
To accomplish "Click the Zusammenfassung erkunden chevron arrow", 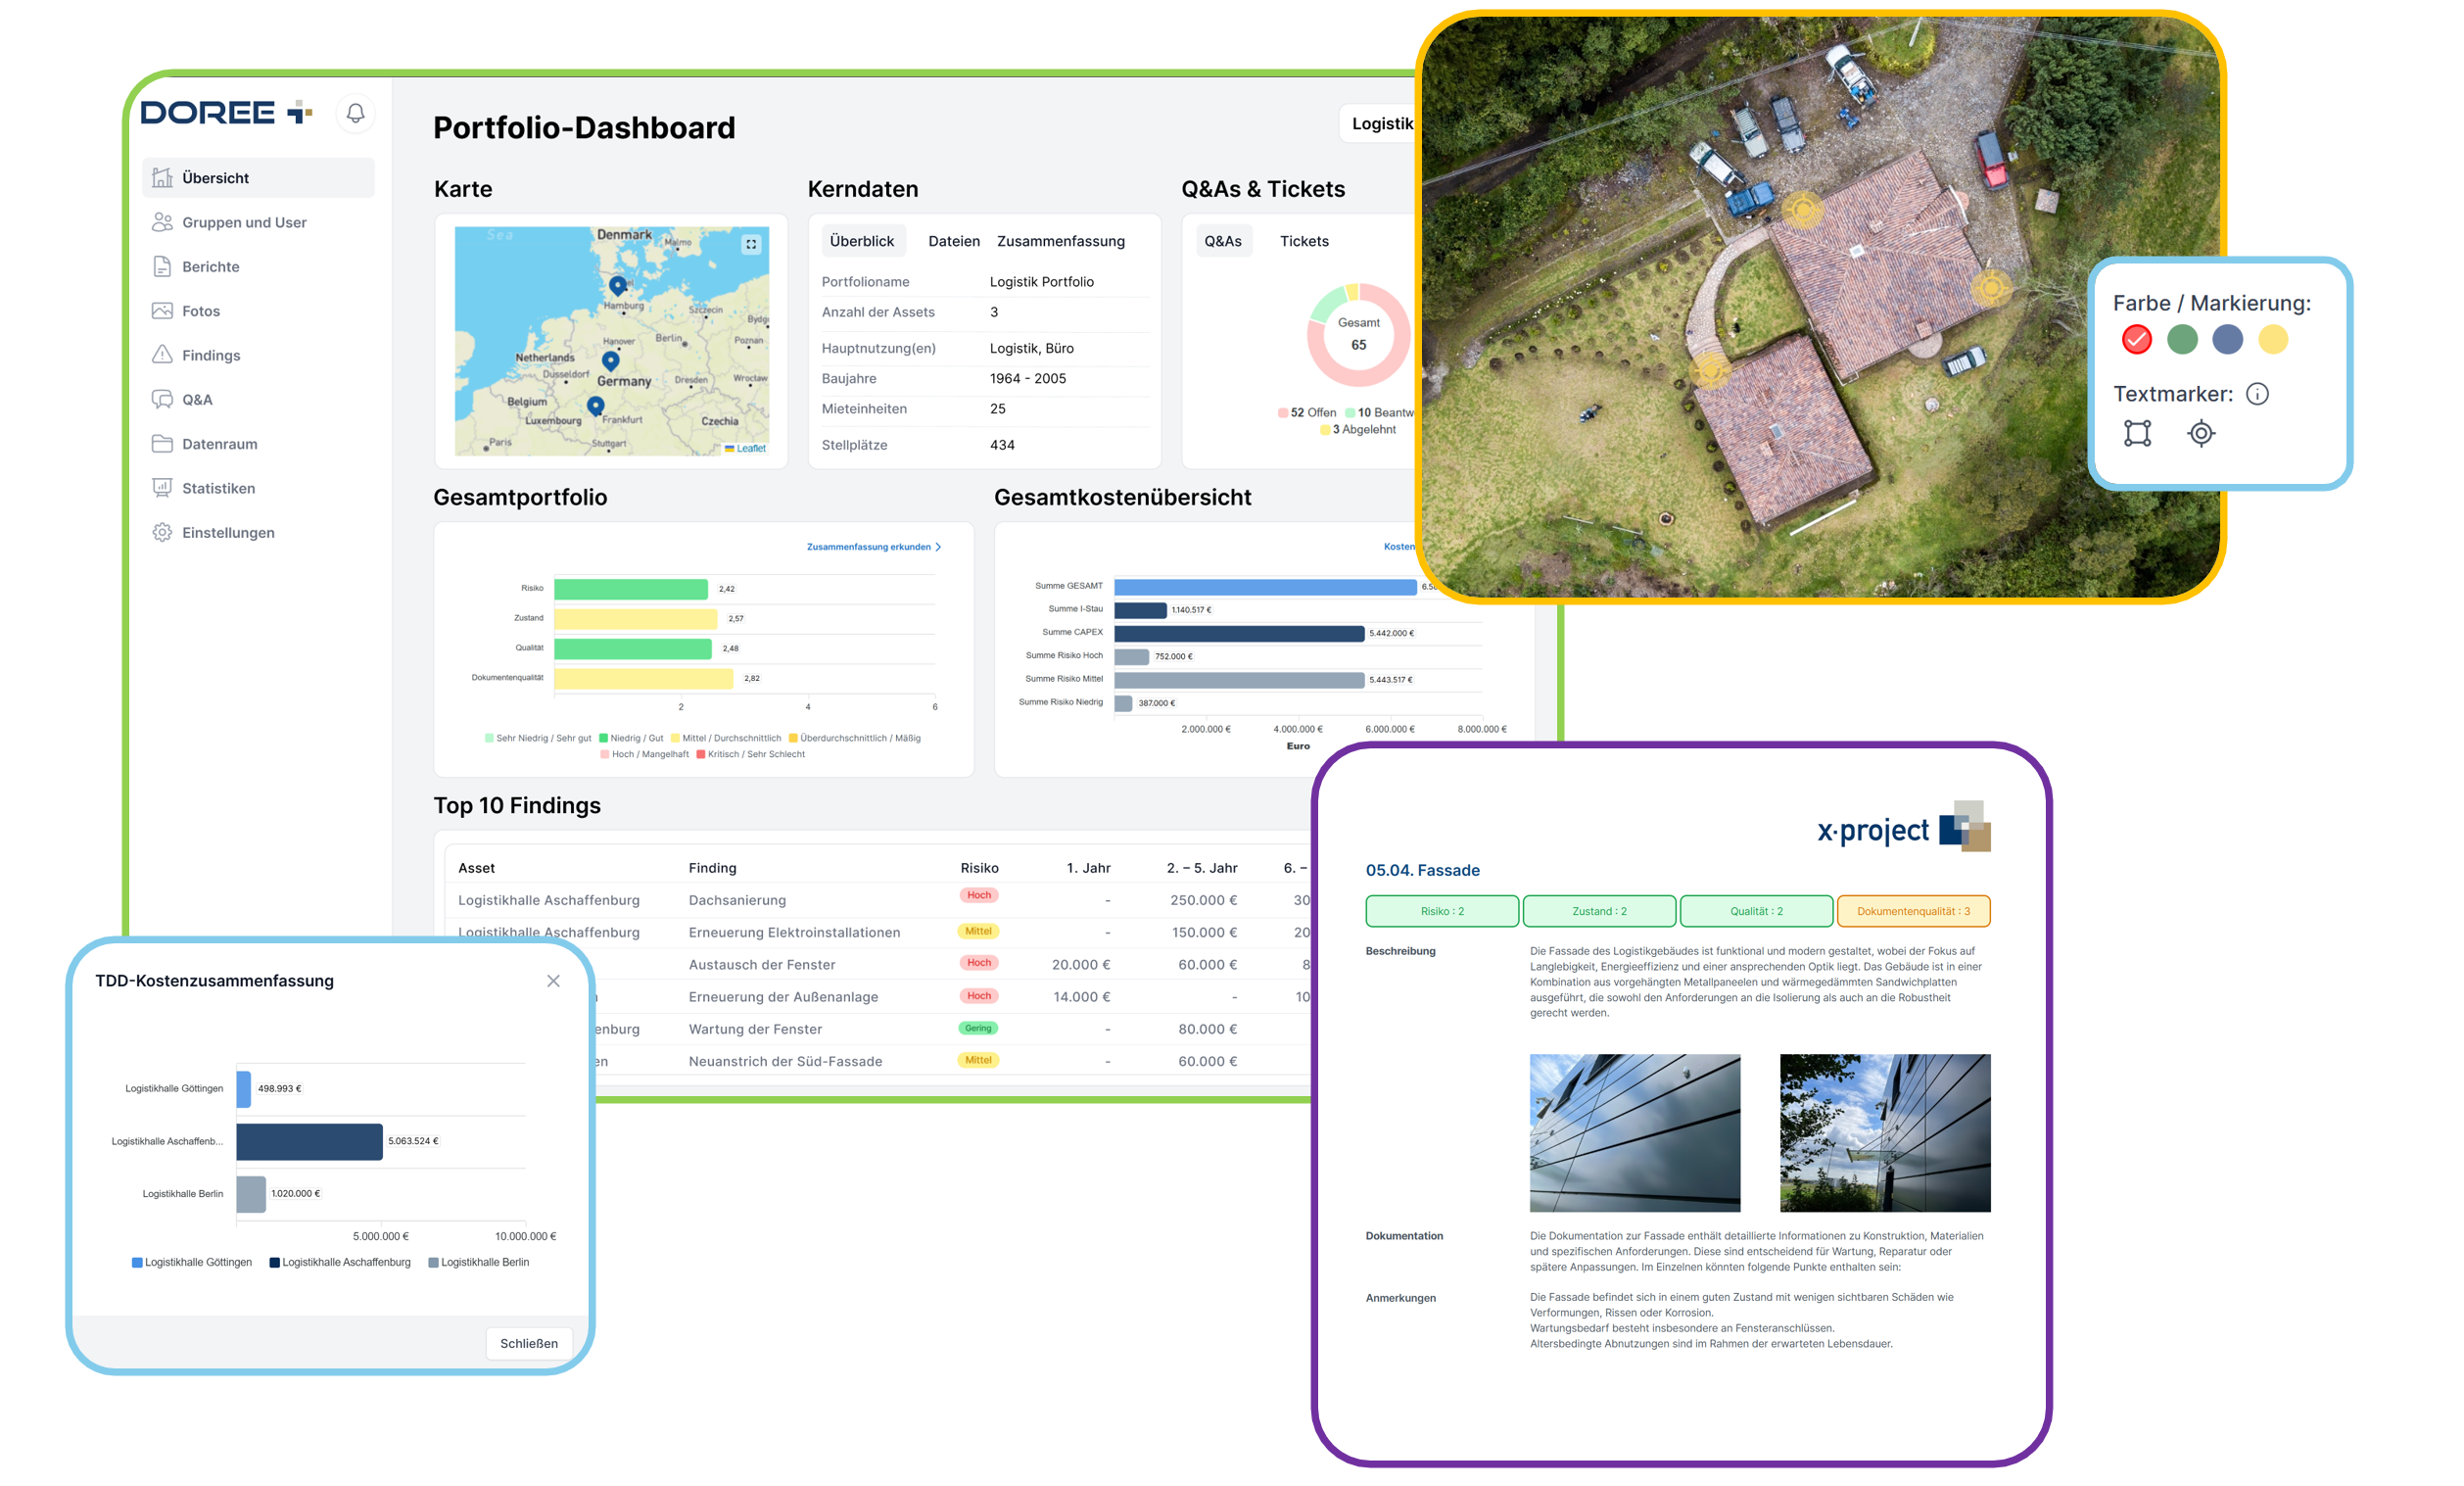I will [x=938, y=547].
